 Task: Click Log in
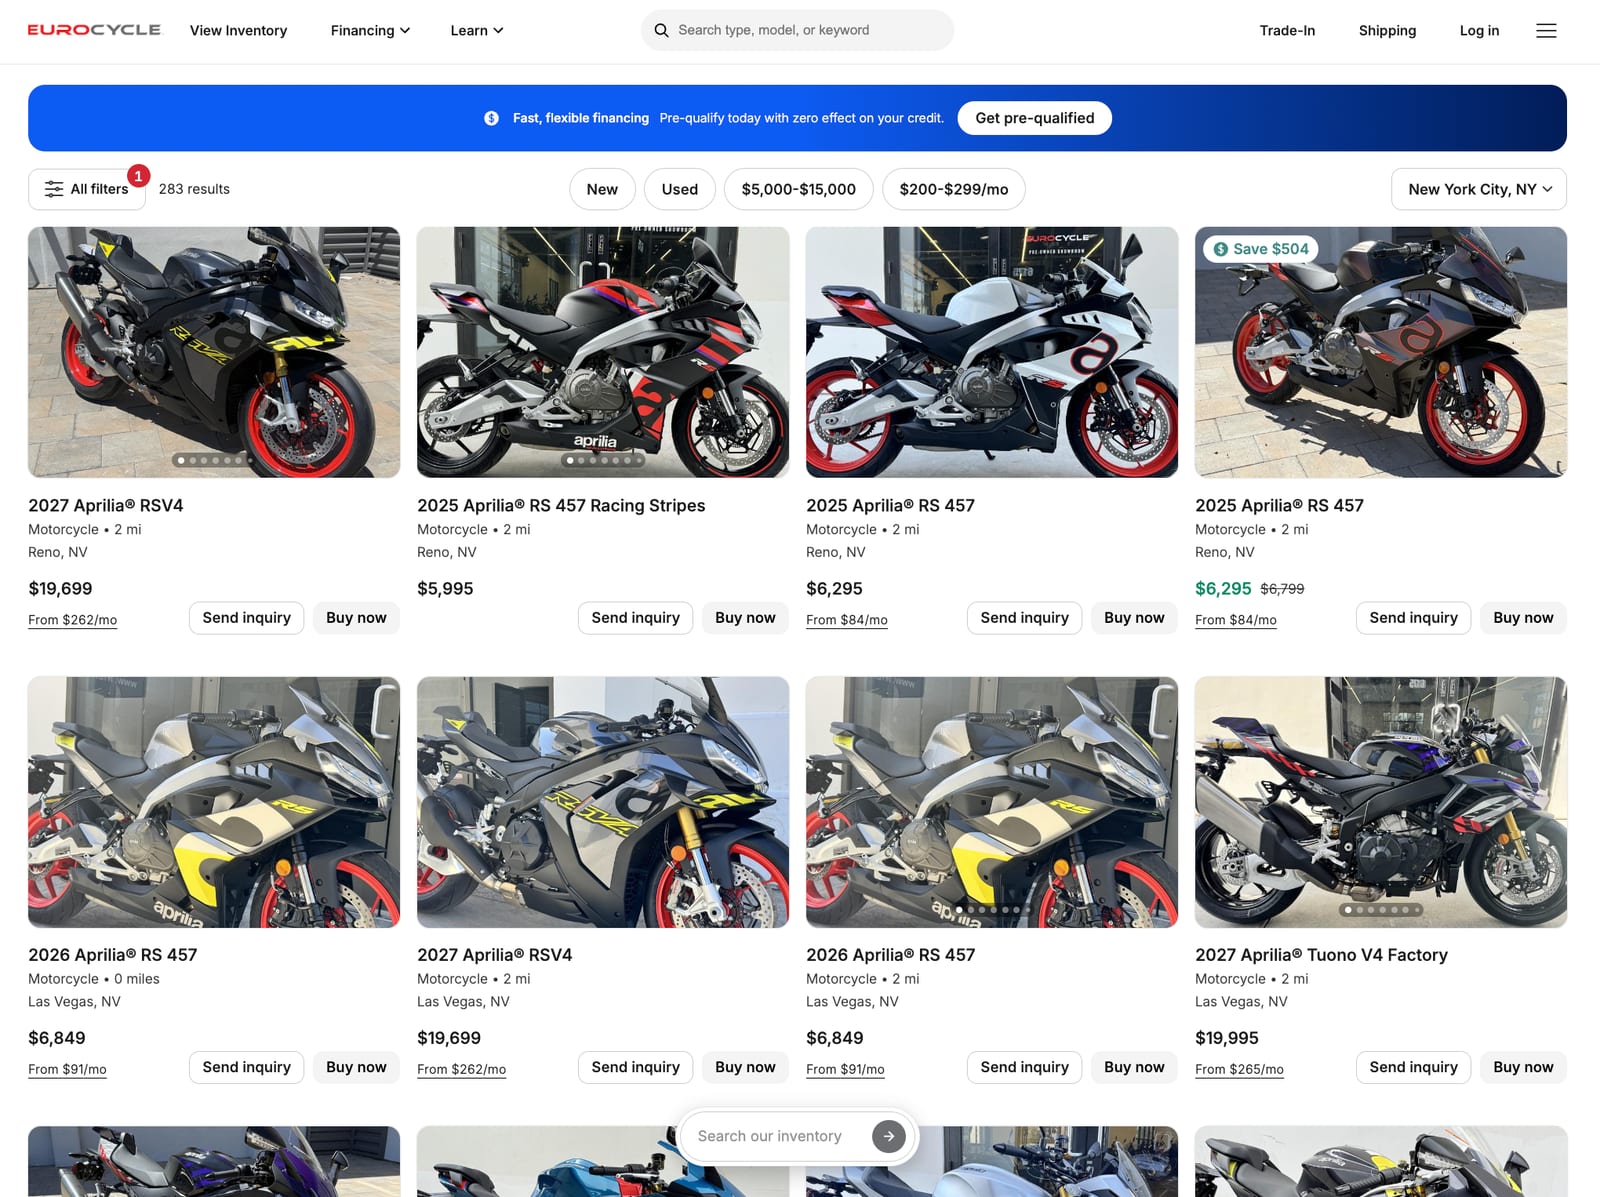point(1479,30)
